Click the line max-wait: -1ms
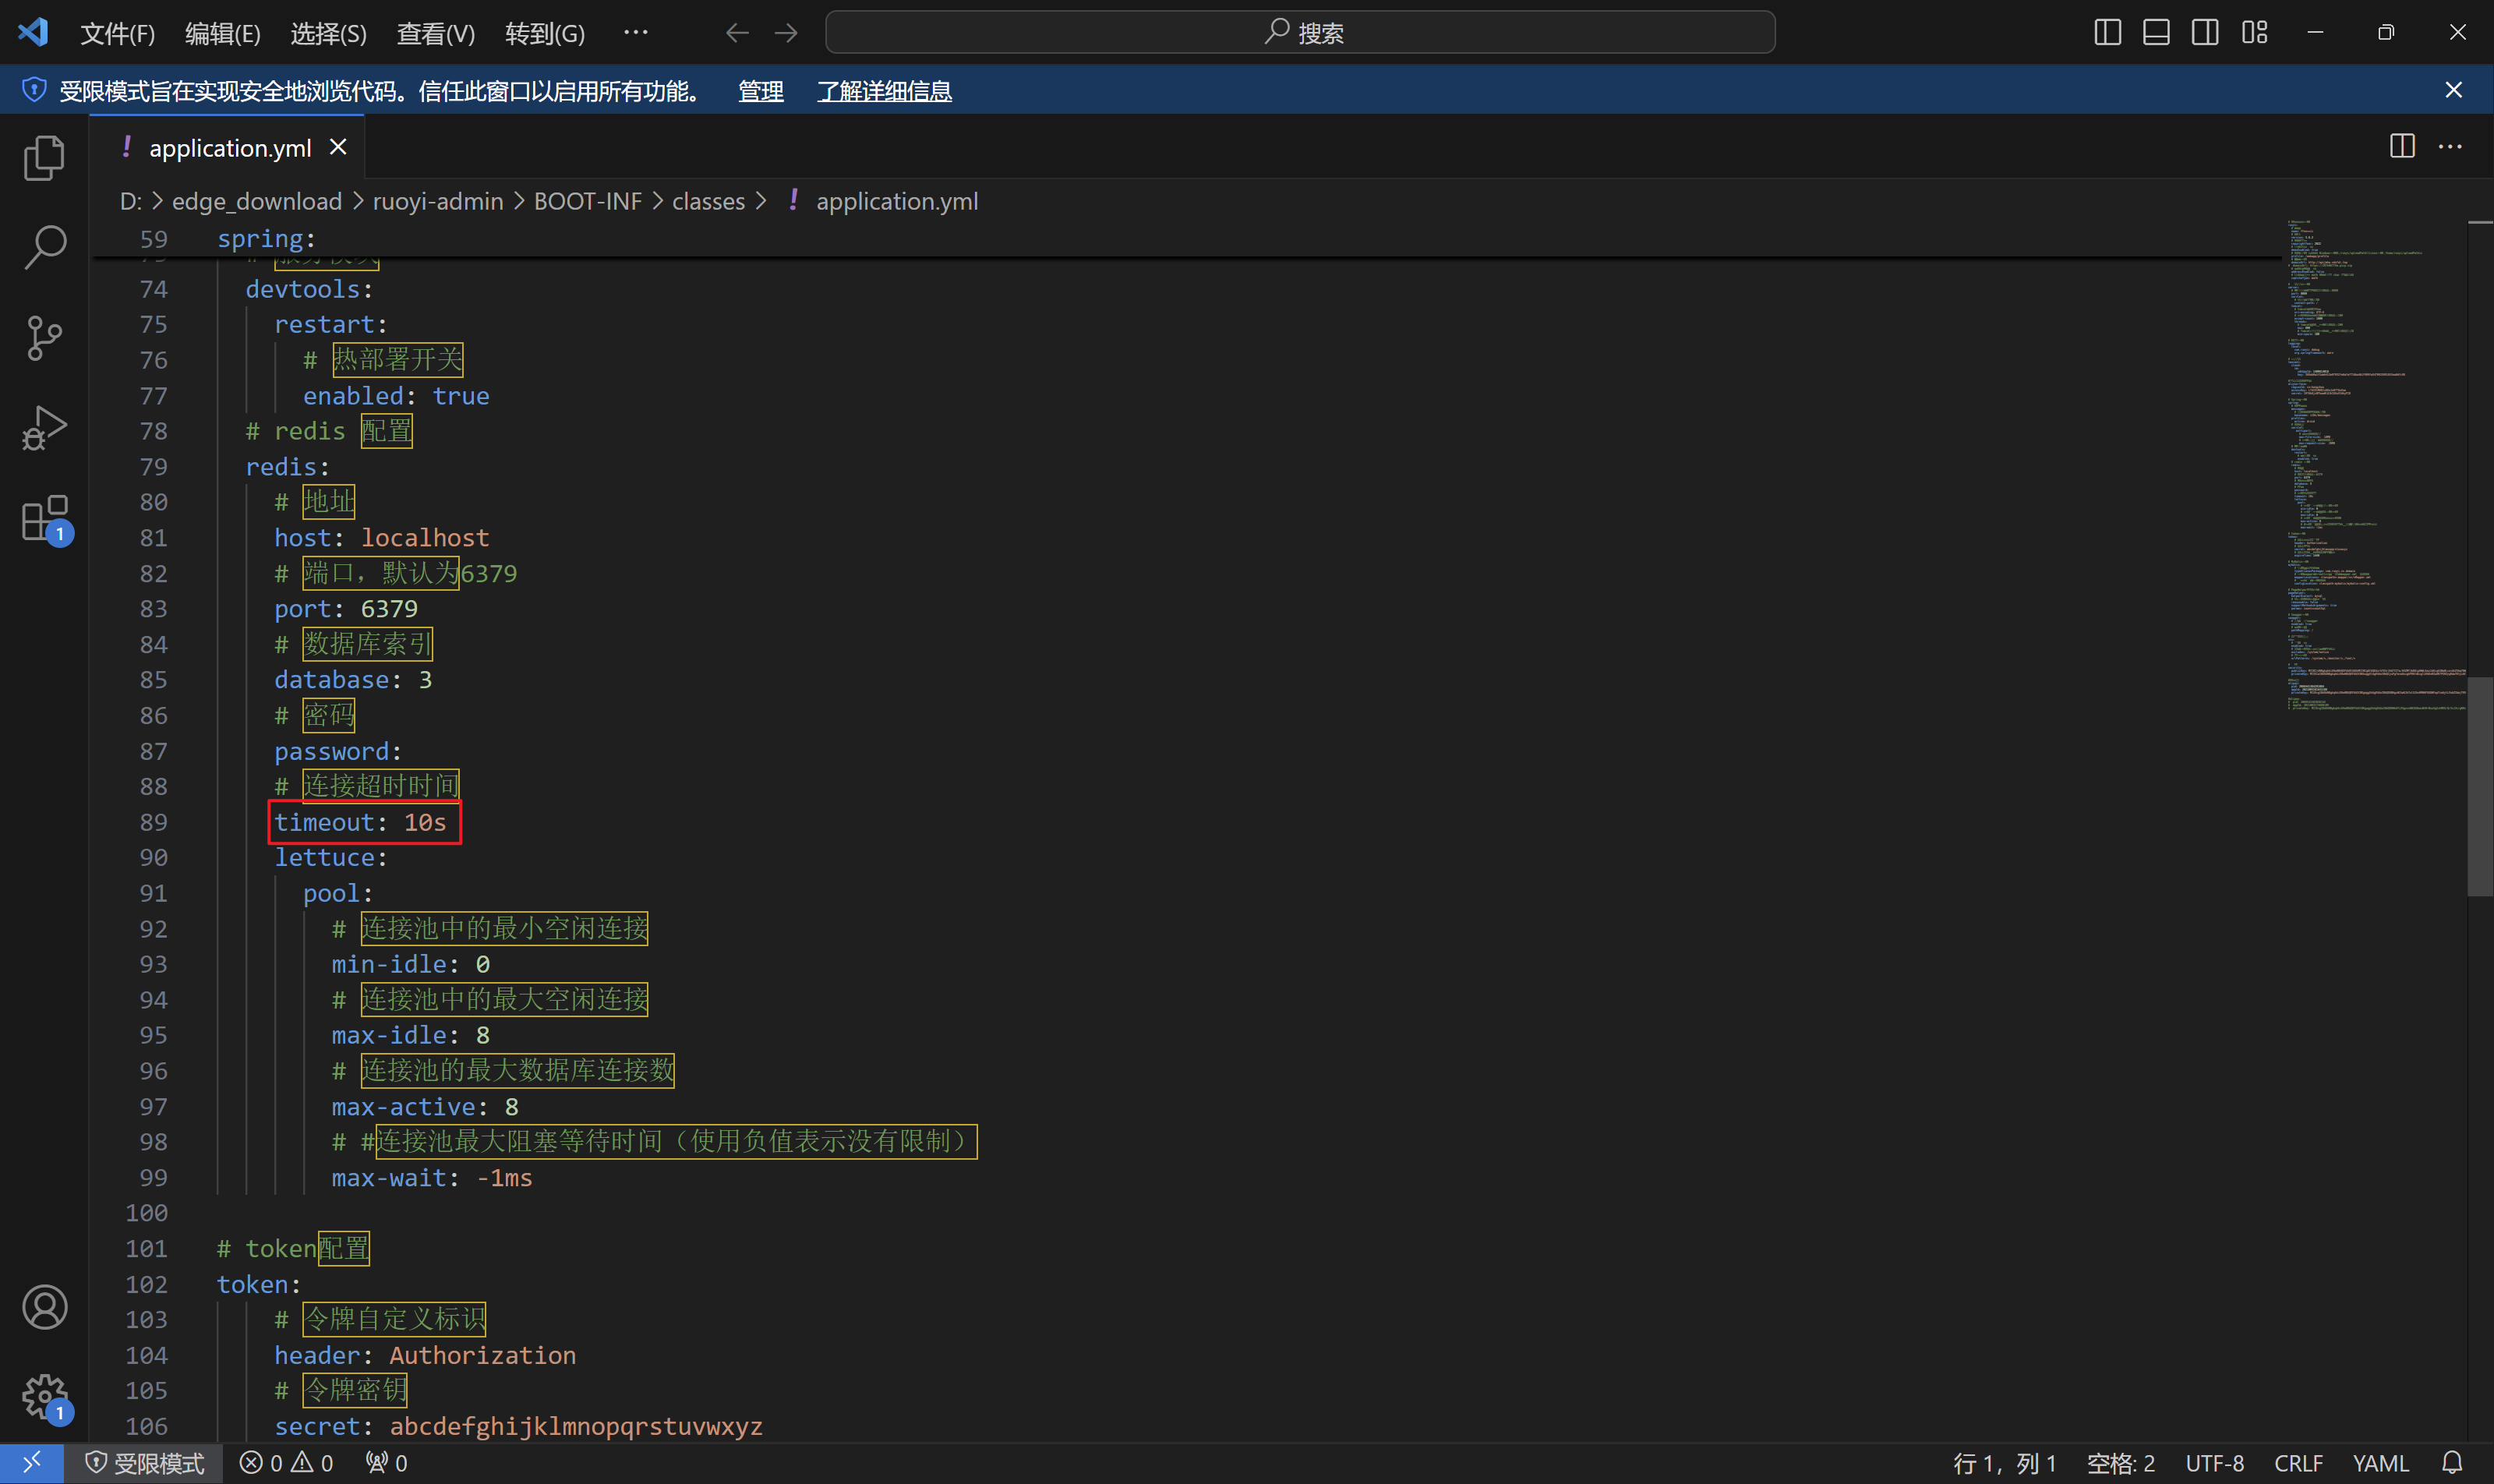Viewport: 2494px width, 1484px height. point(432,1178)
